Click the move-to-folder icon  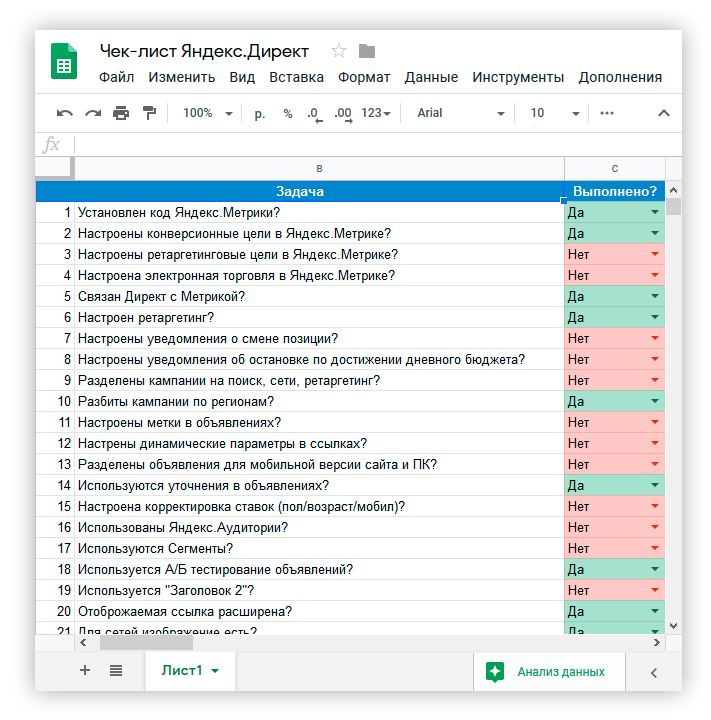tap(367, 51)
